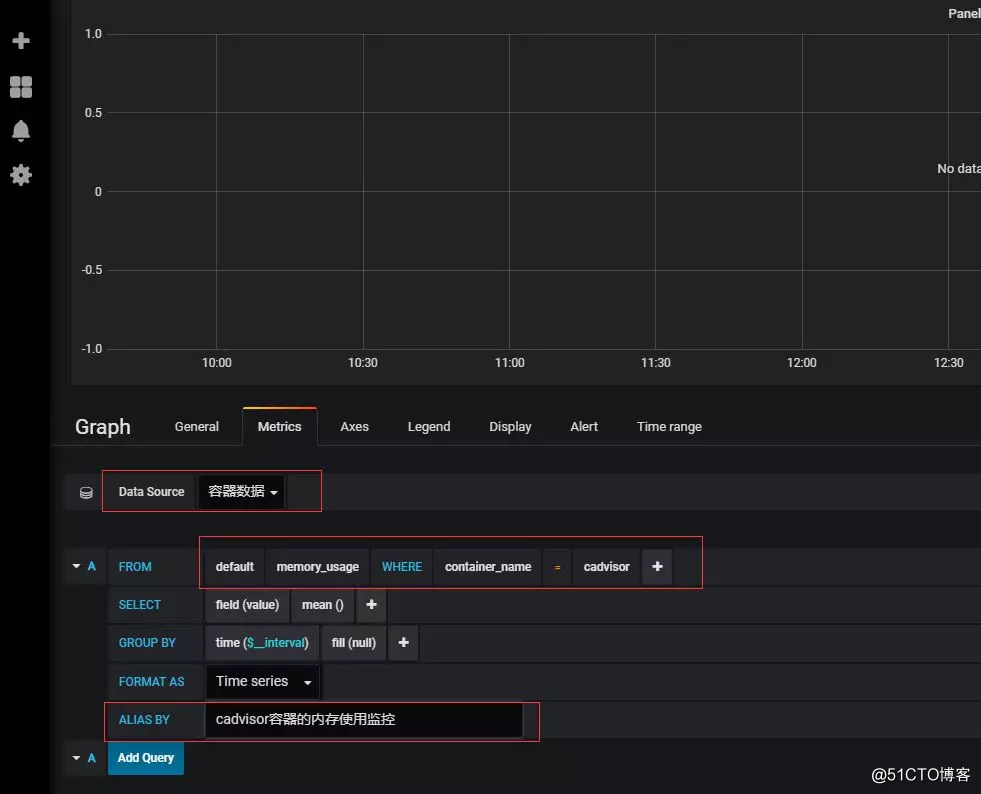Add a WHERE condition with the plus button

(657, 566)
